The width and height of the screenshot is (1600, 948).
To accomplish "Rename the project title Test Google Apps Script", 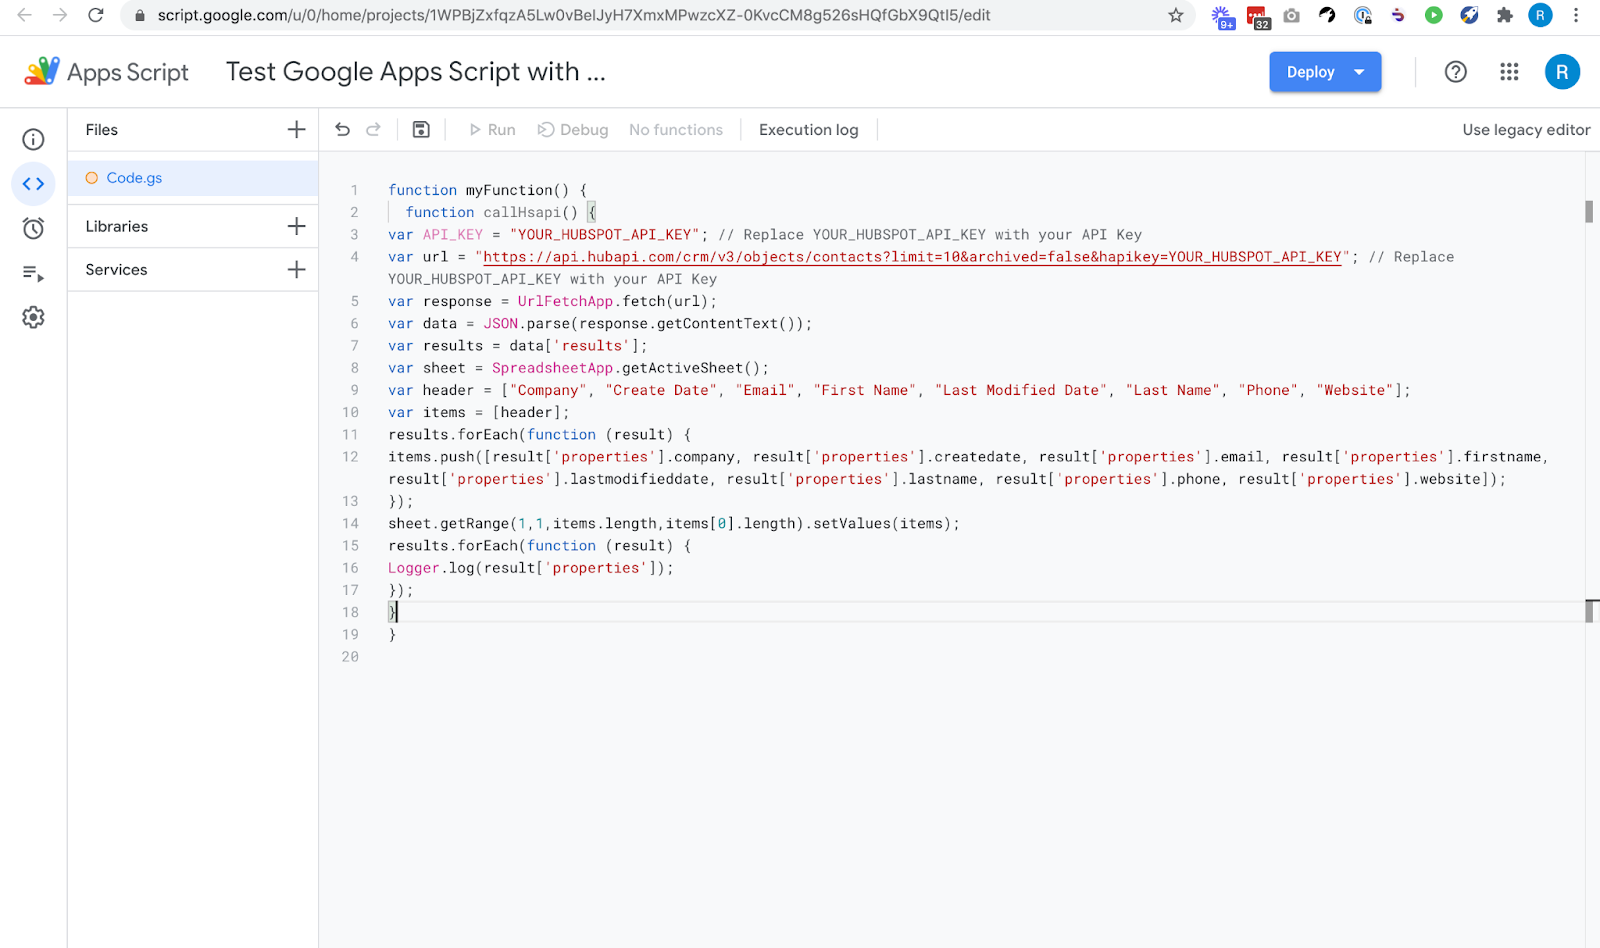I will tap(416, 72).
